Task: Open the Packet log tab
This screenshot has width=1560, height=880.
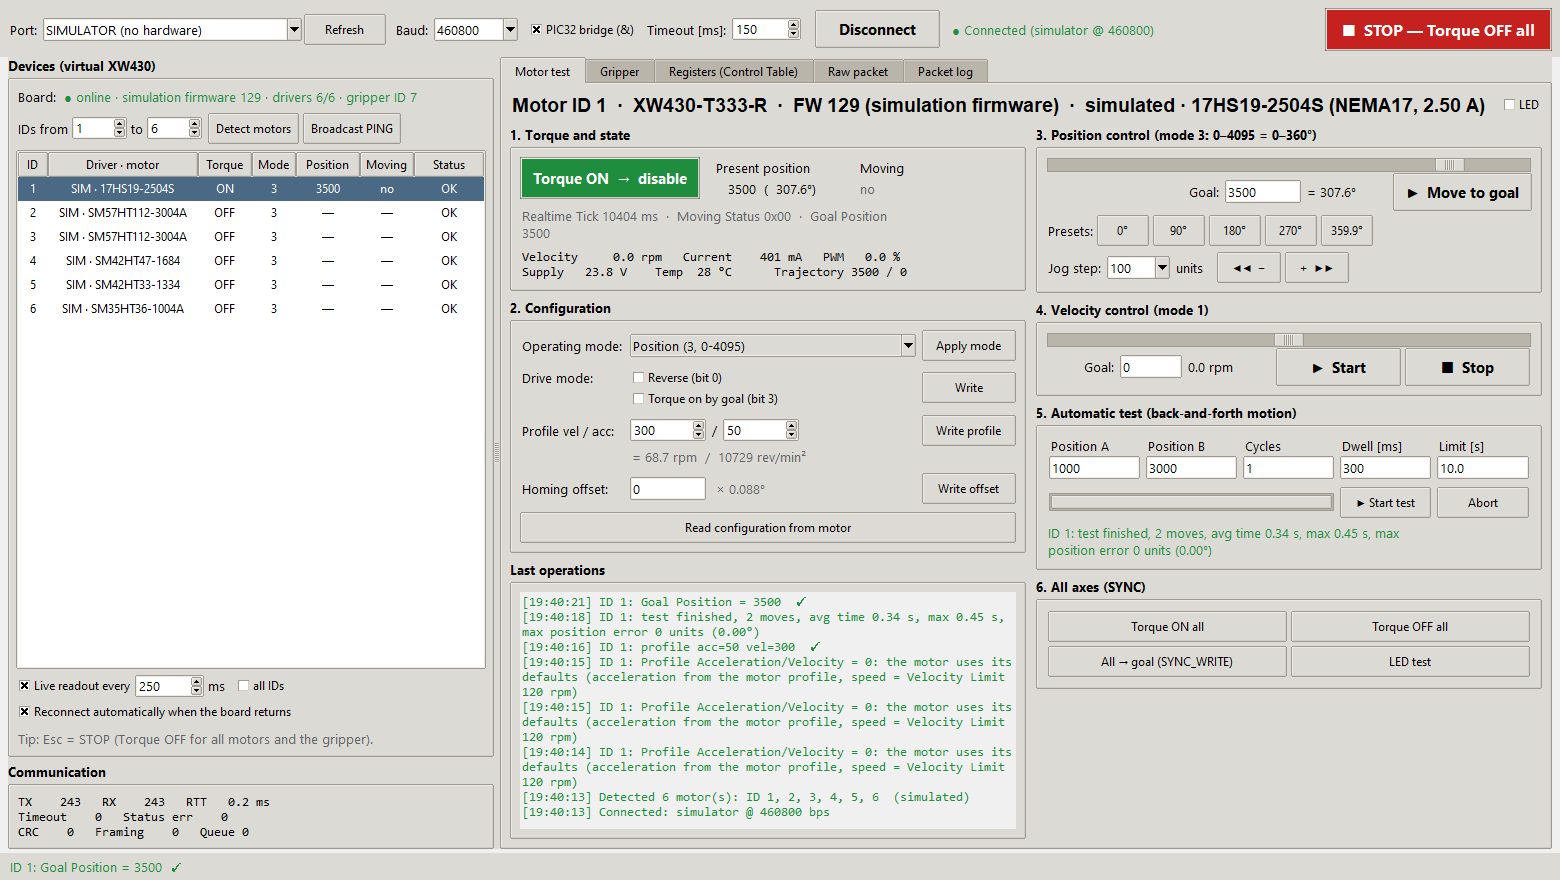Action: tap(945, 72)
